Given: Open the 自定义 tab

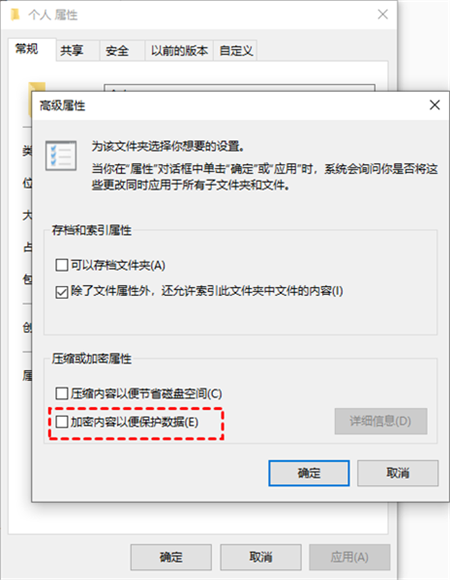Looking at the screenshot, I should (236, 50).
